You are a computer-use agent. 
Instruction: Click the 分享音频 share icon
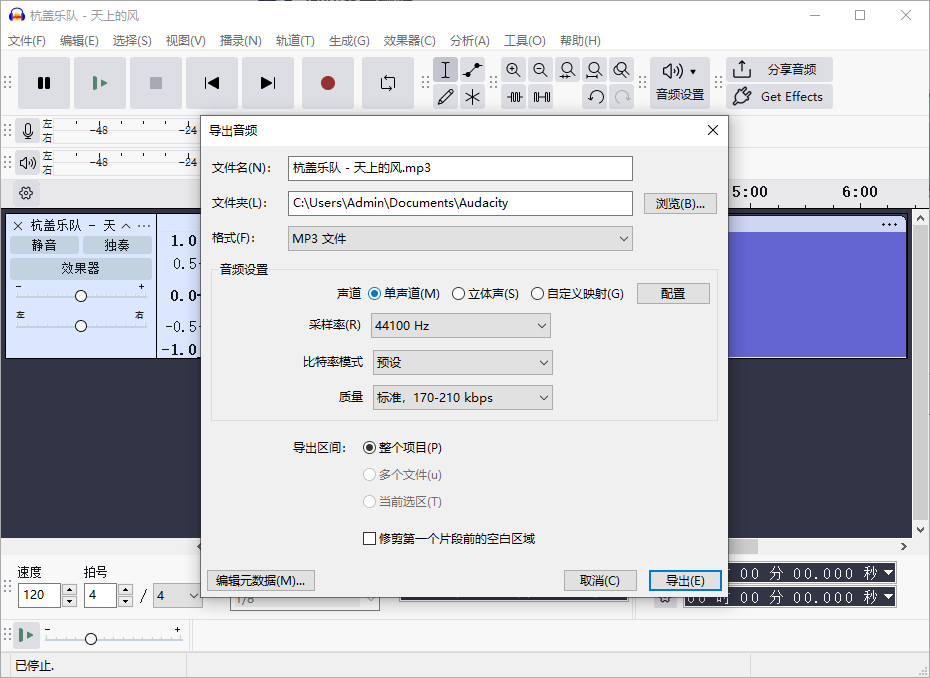click(x=741, y=69)
